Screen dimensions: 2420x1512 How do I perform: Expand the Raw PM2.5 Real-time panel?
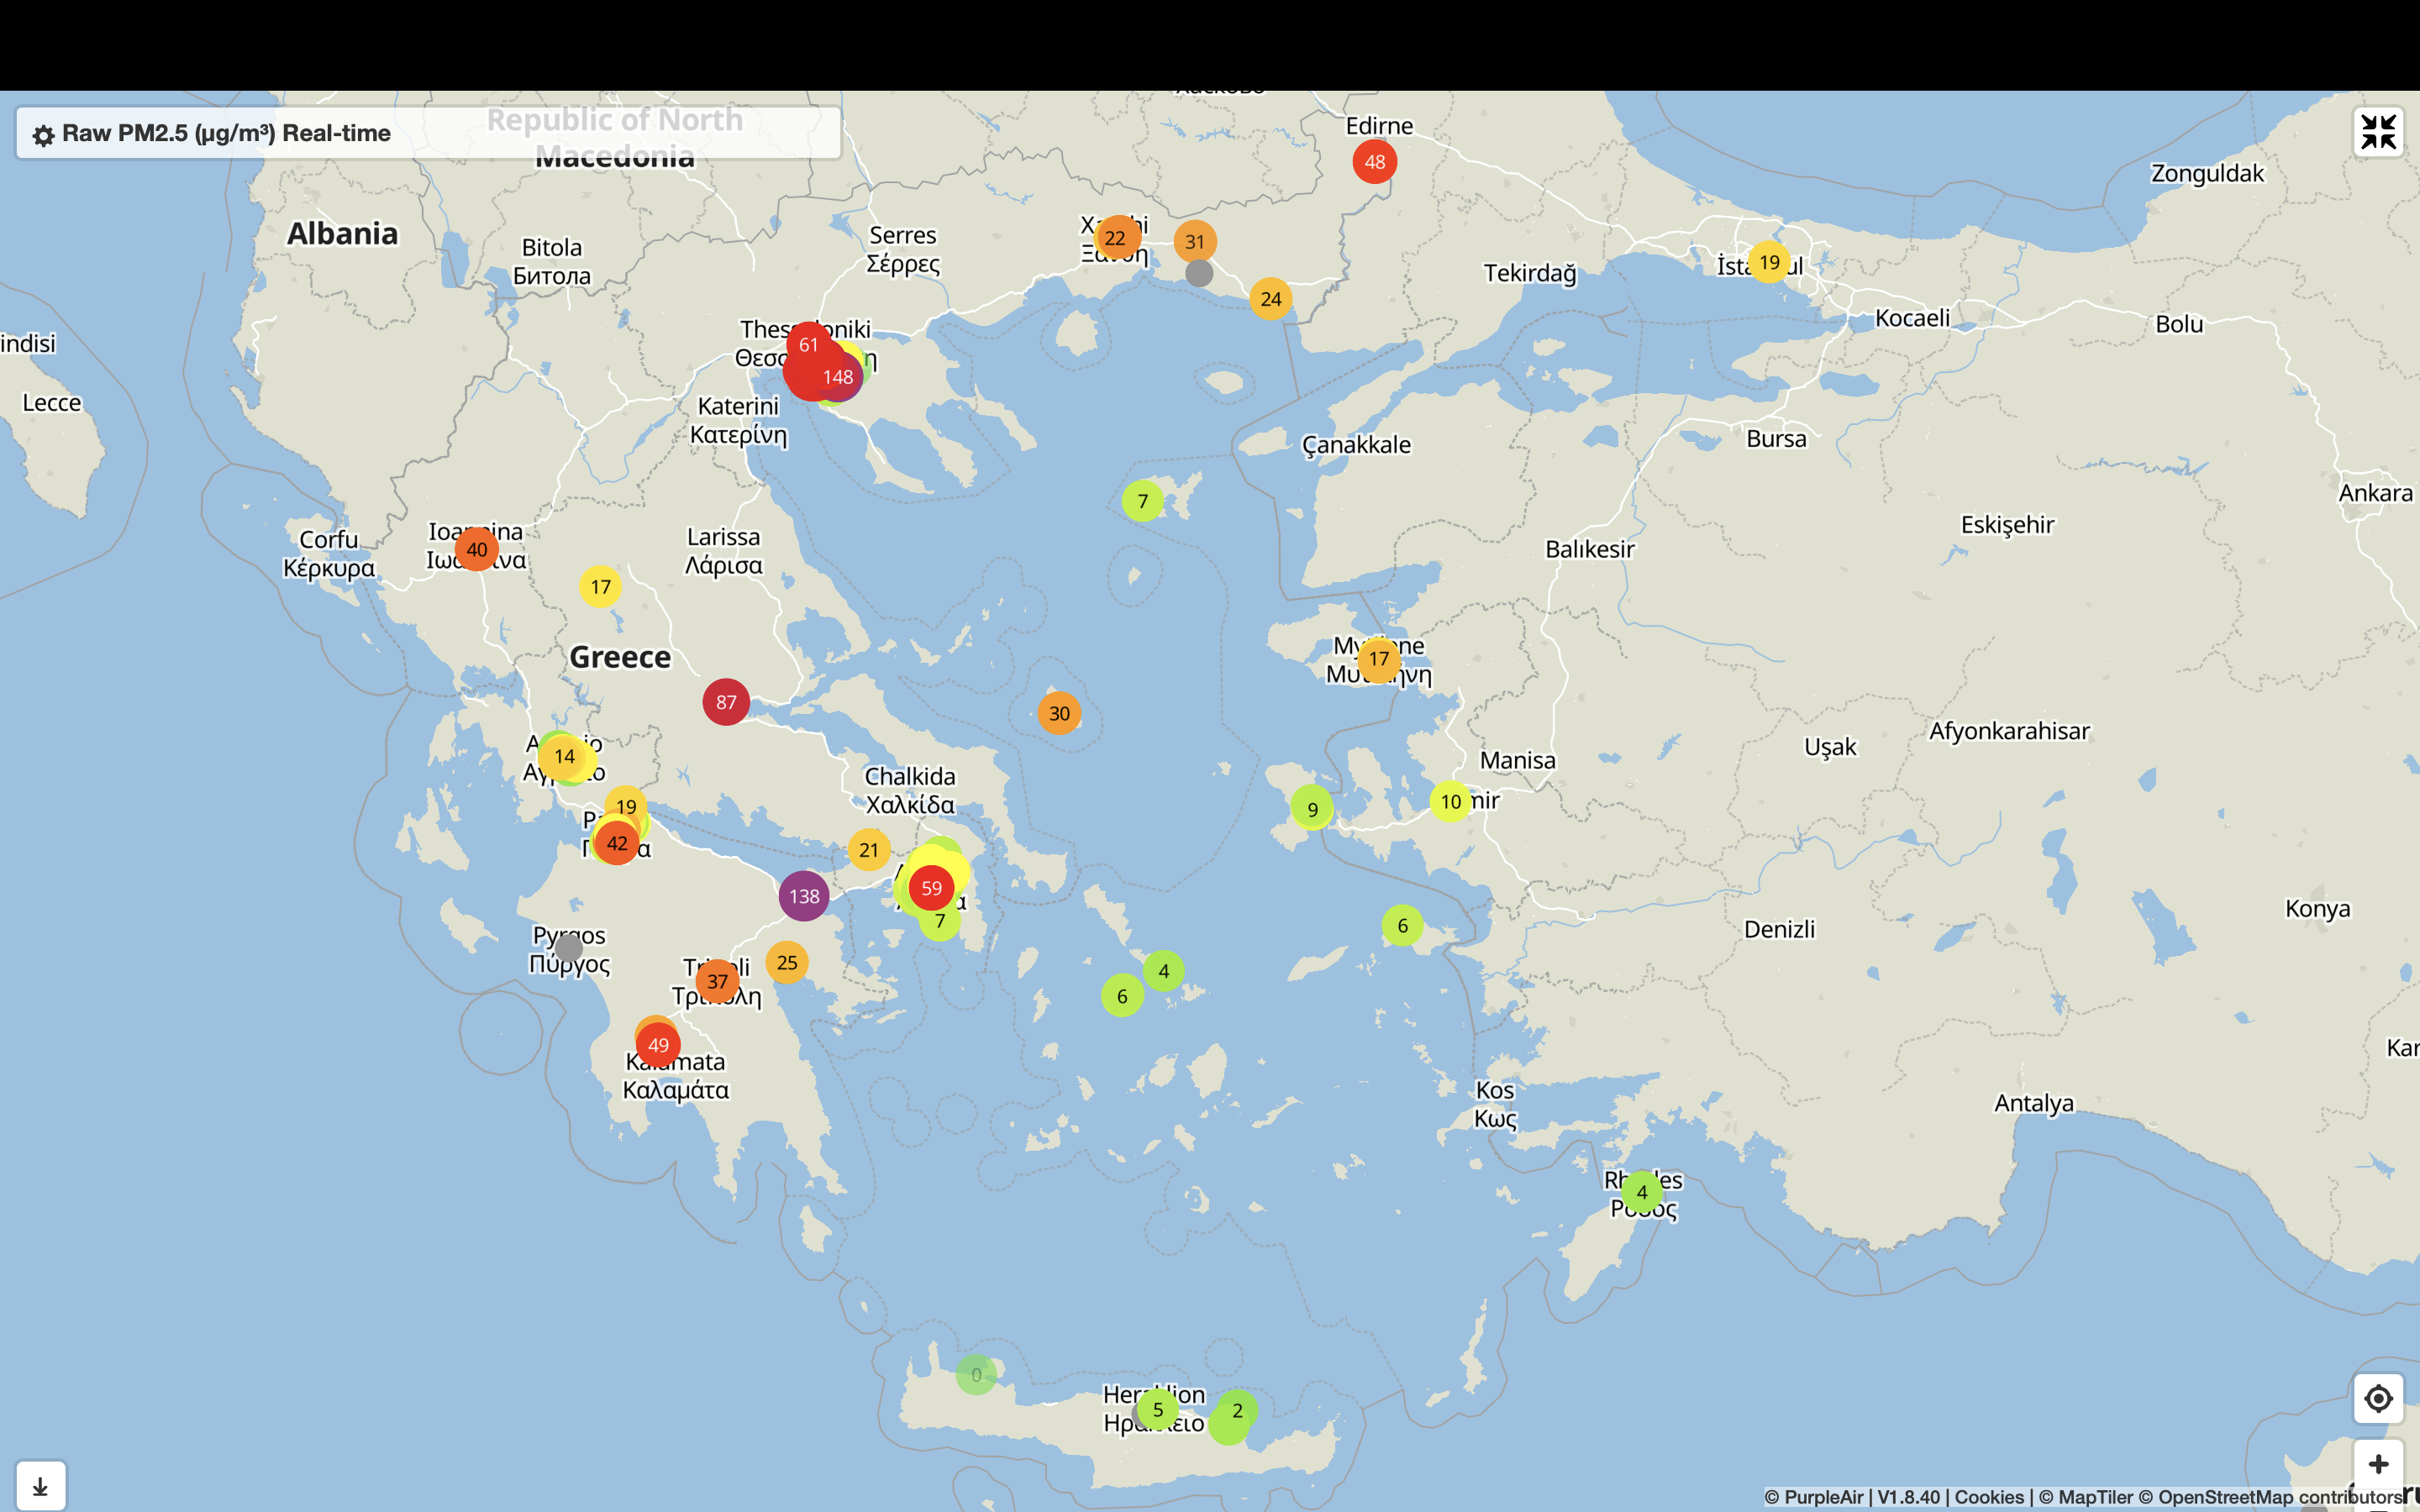tap(226, 133)
